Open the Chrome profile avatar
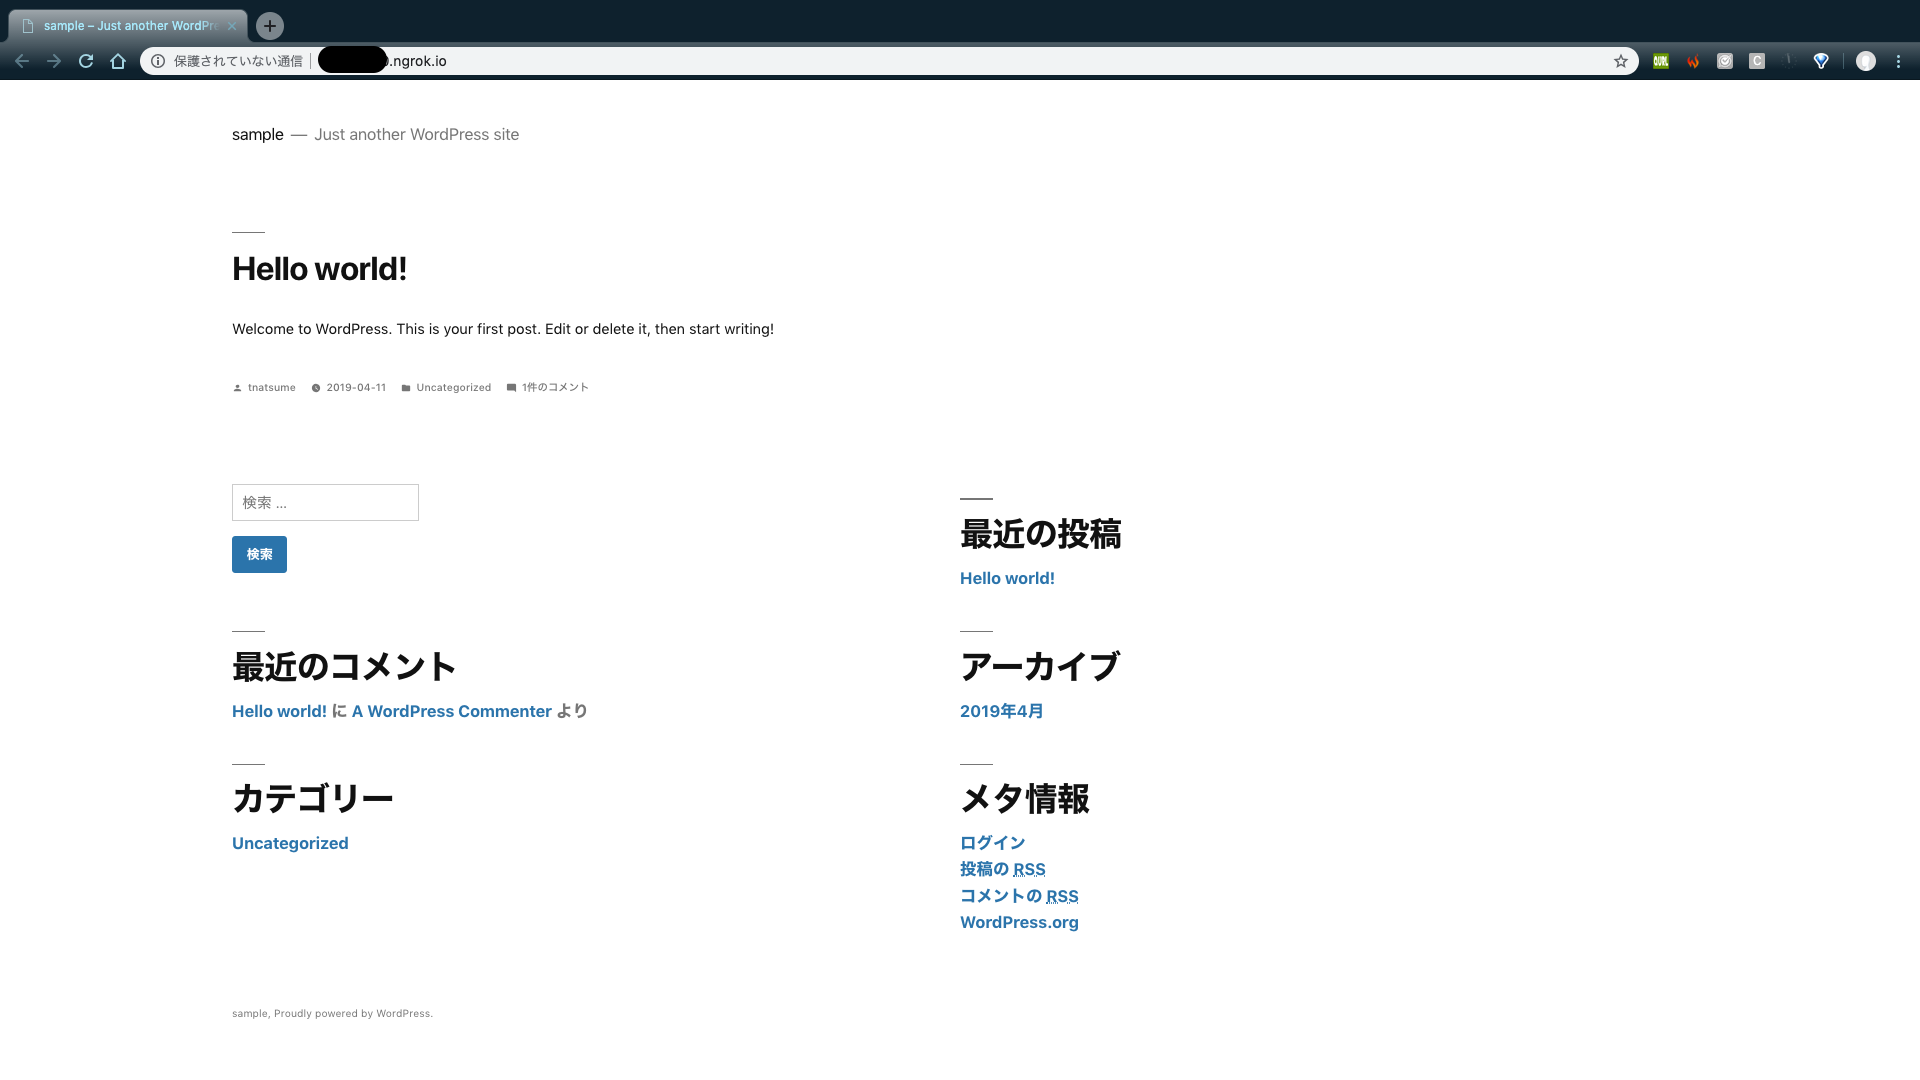 pyautogui.click(x=1866, y=61)
